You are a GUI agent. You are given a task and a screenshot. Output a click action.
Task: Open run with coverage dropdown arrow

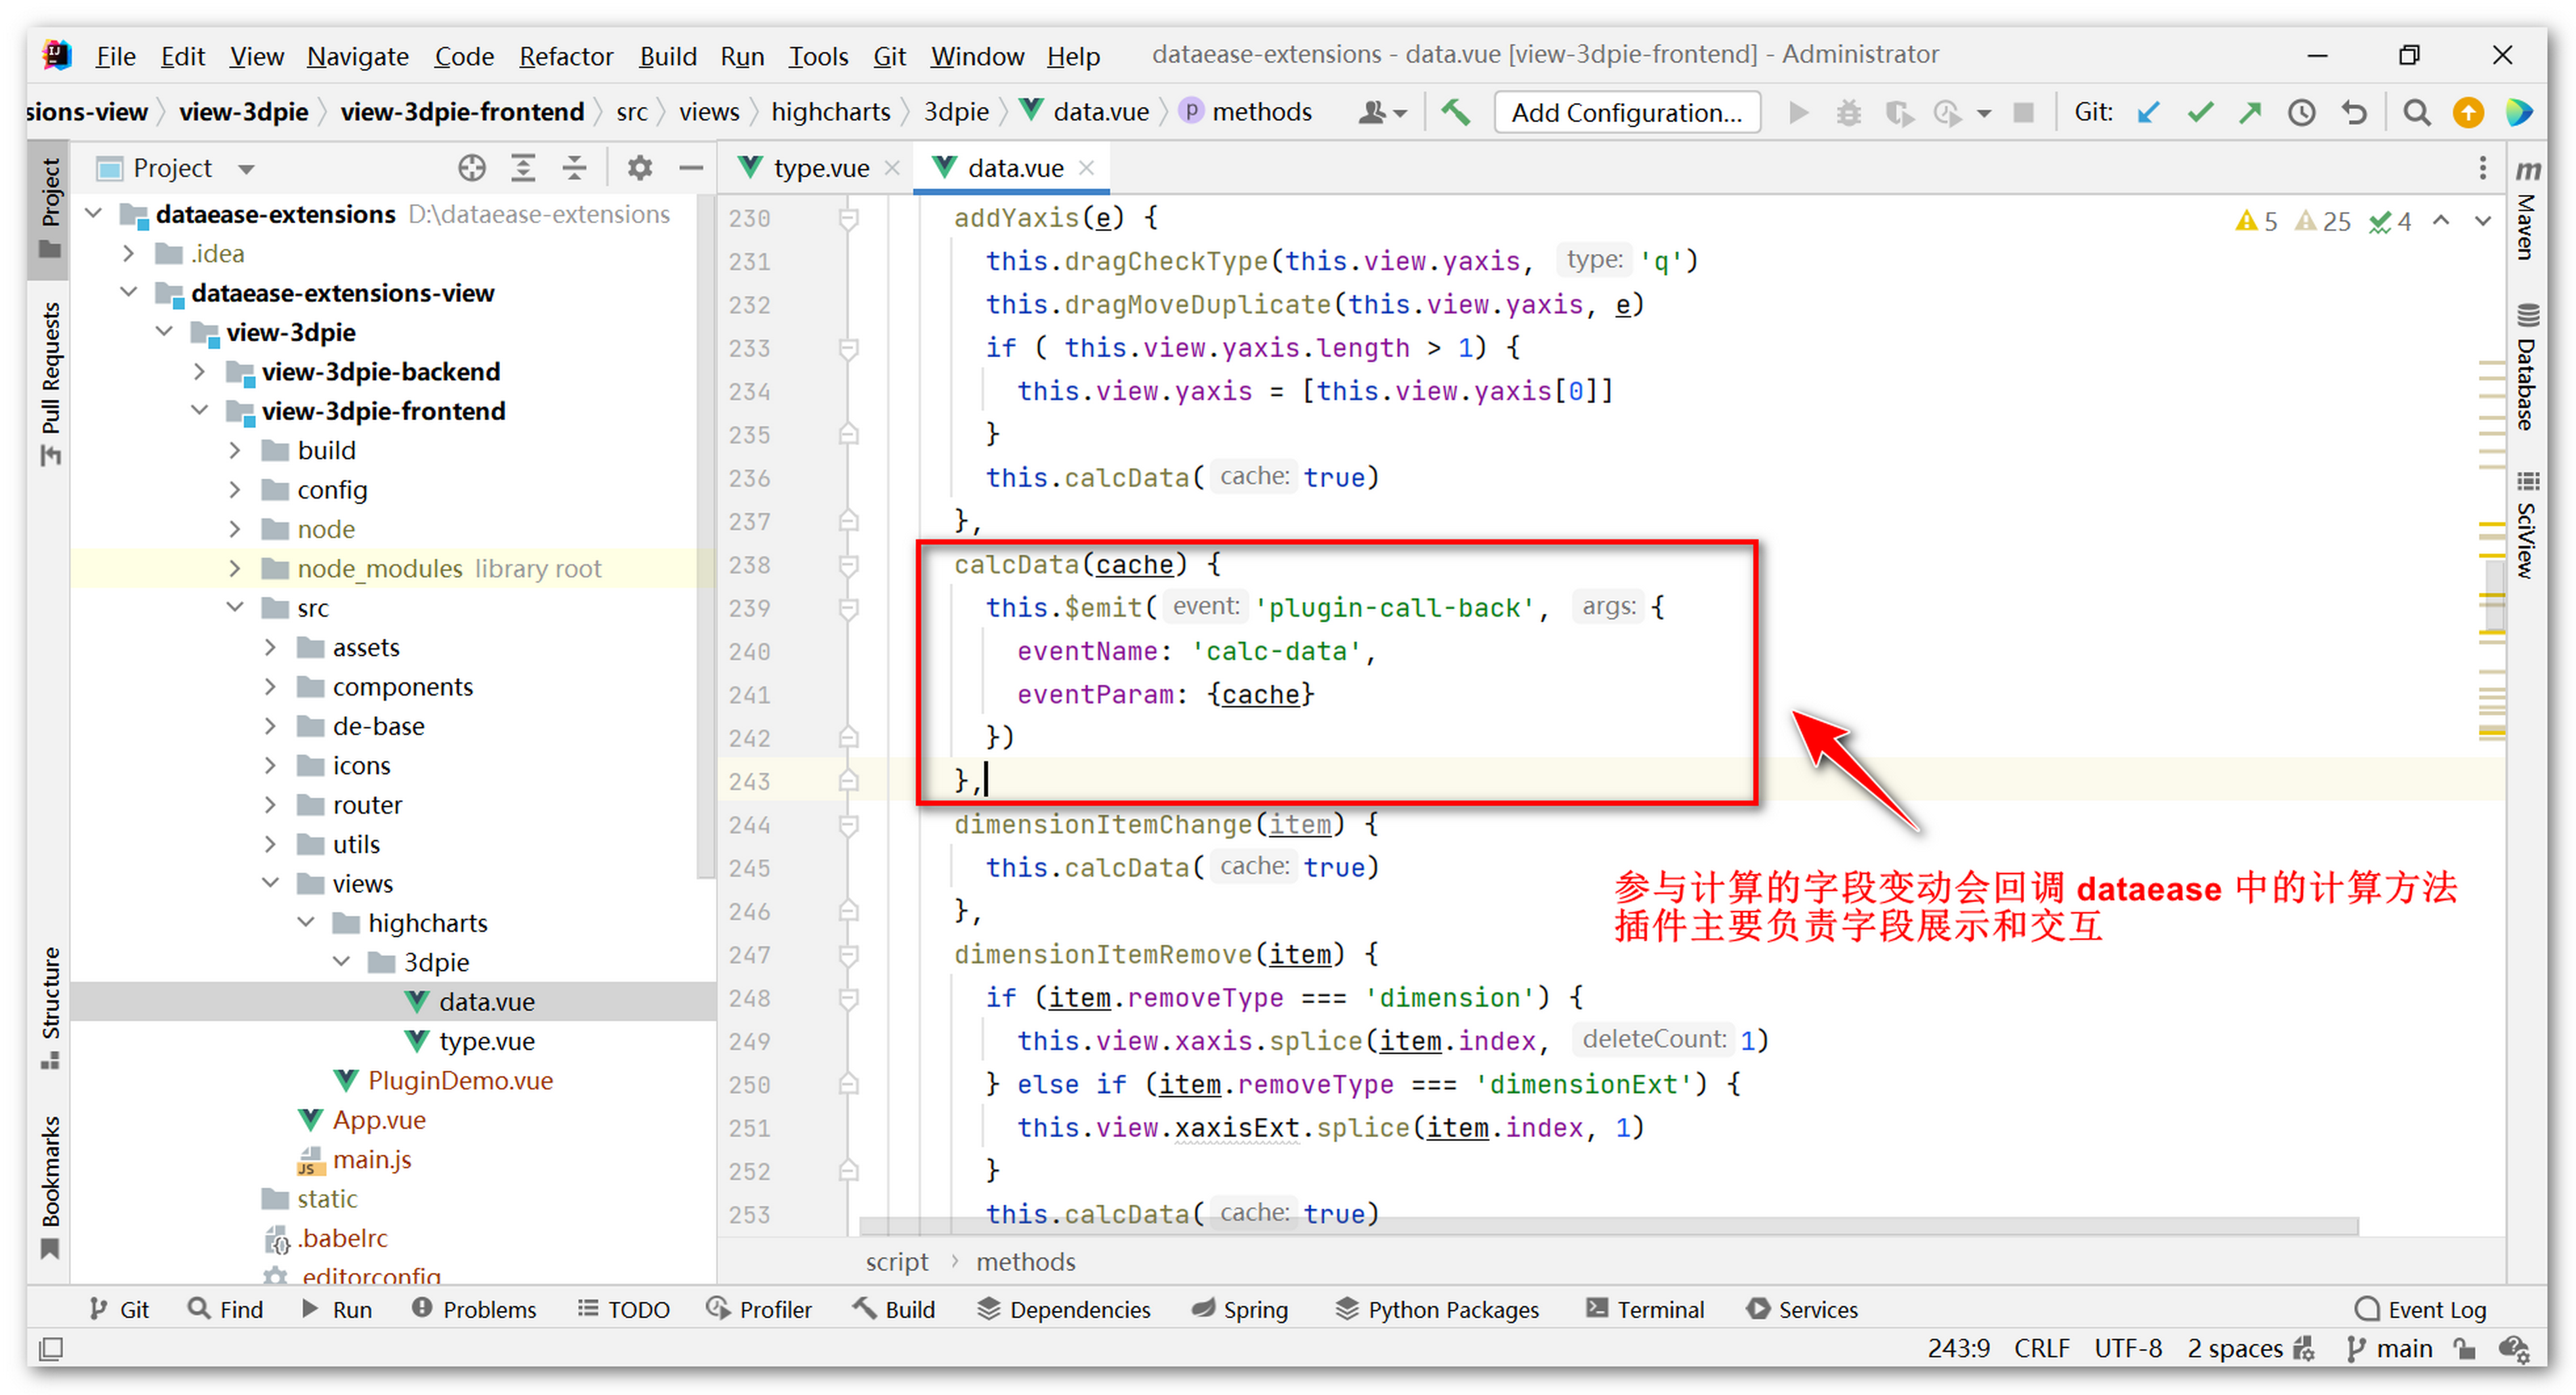click(1984, 113)
